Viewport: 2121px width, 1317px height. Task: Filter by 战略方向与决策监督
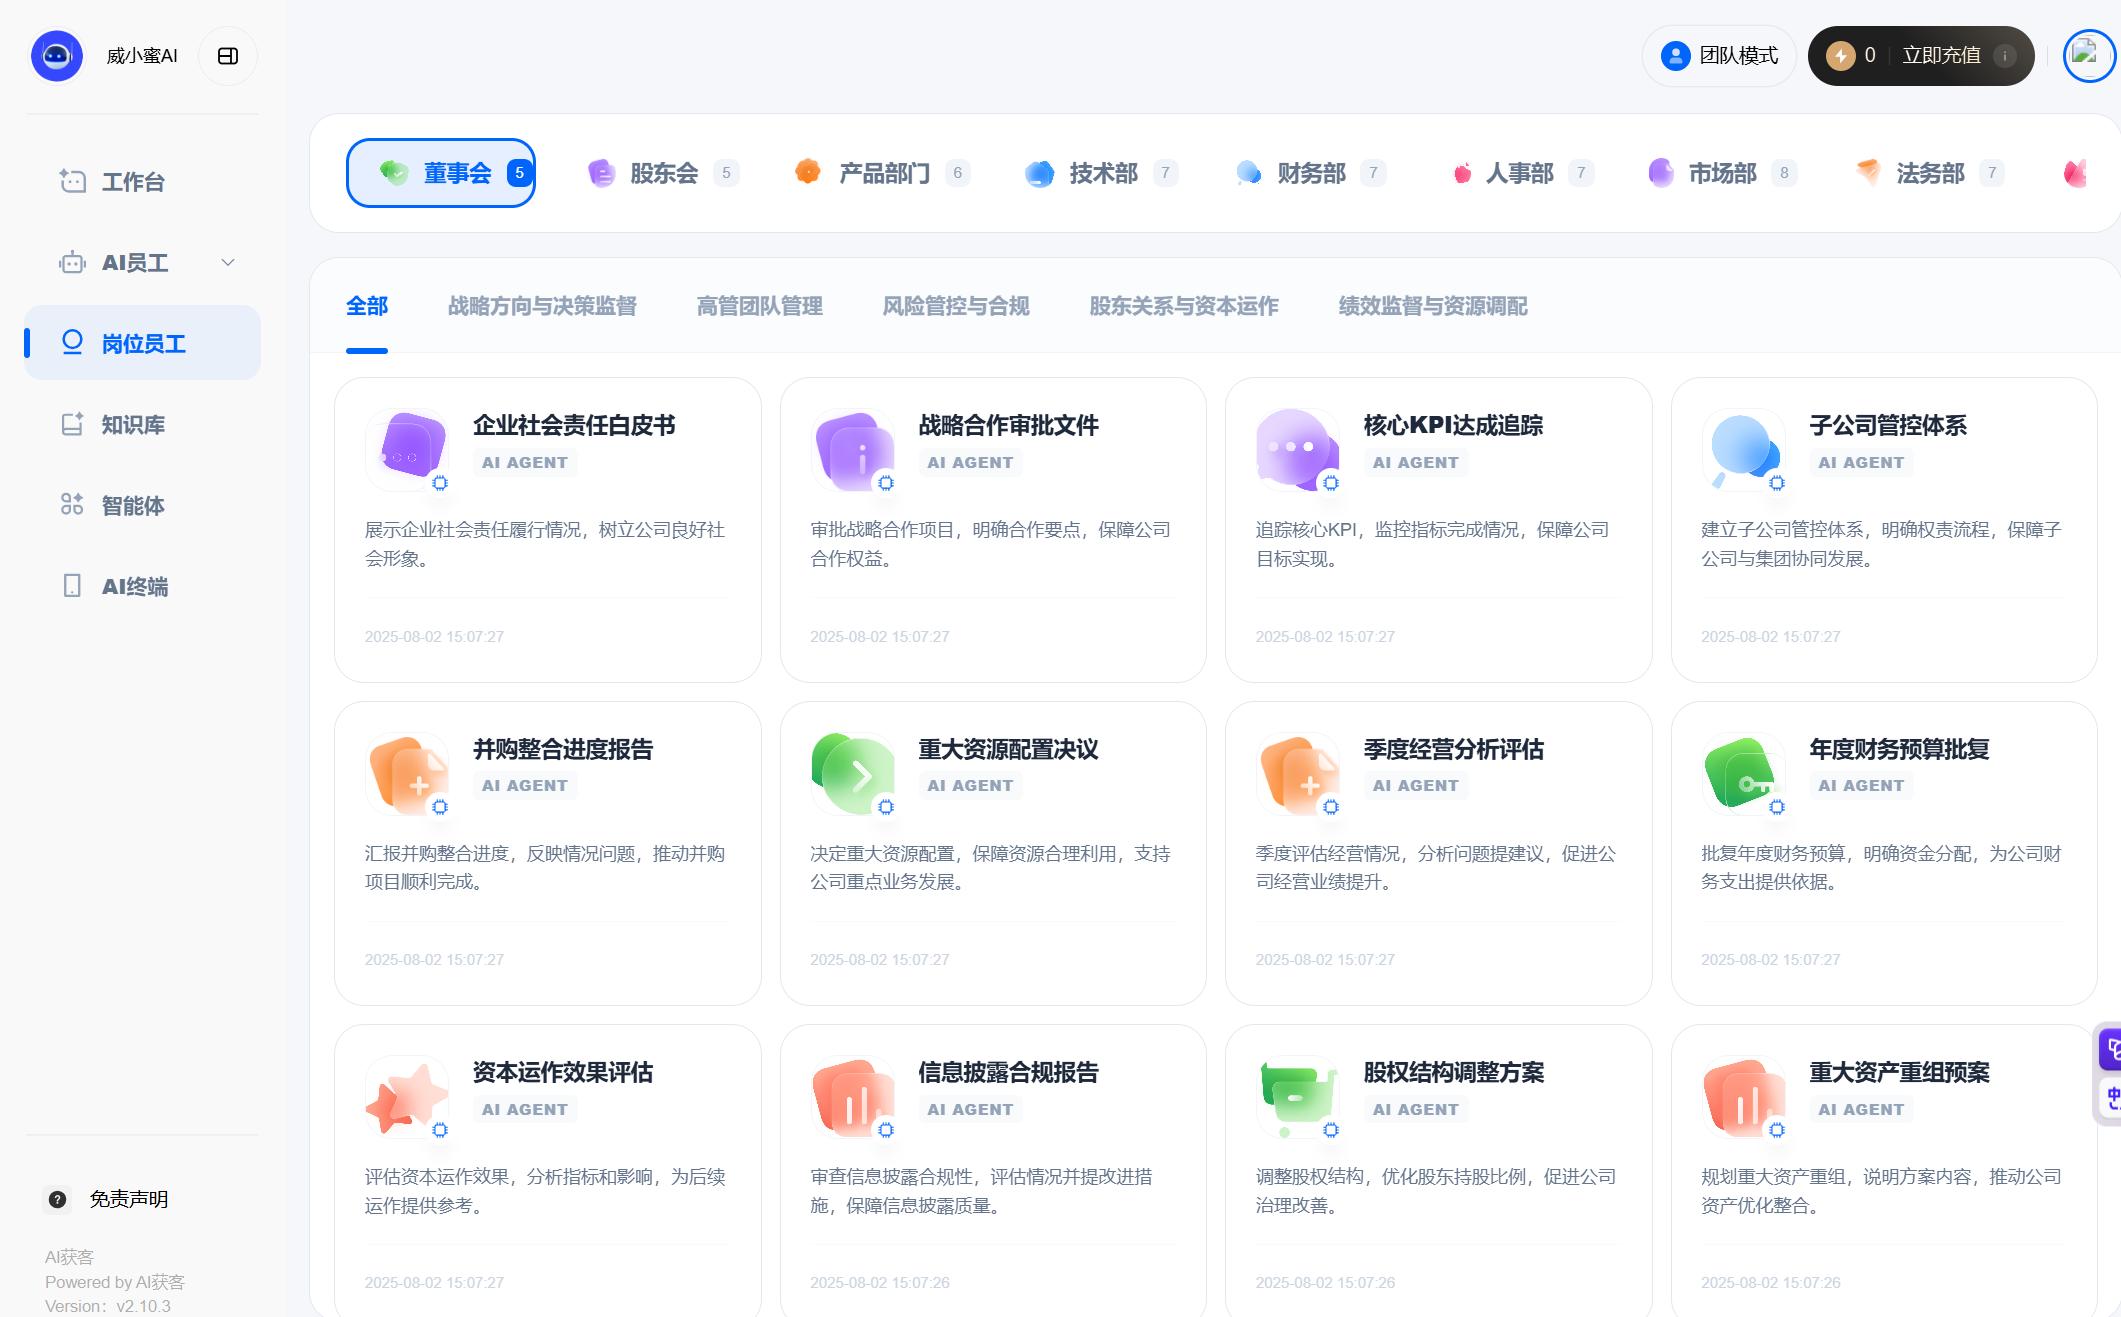542,306
